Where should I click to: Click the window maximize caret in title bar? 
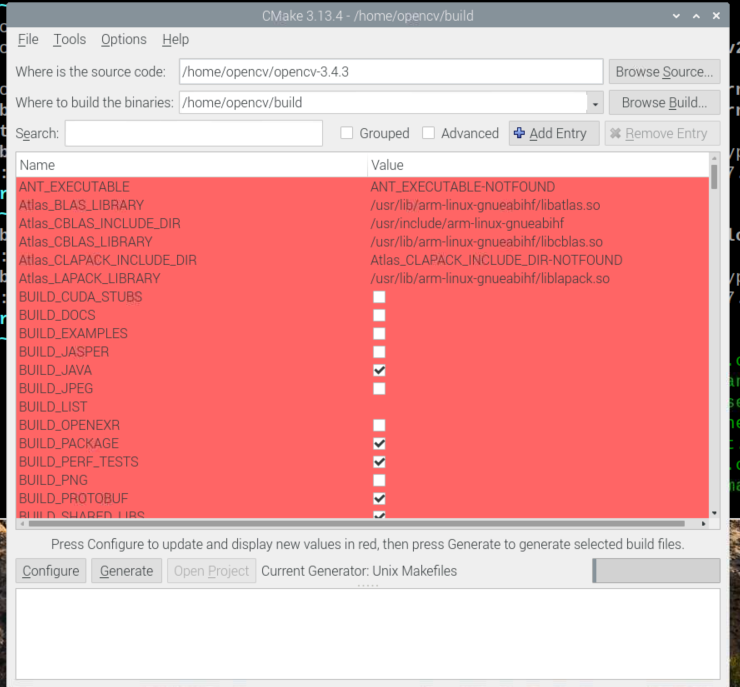coord(696,16)
